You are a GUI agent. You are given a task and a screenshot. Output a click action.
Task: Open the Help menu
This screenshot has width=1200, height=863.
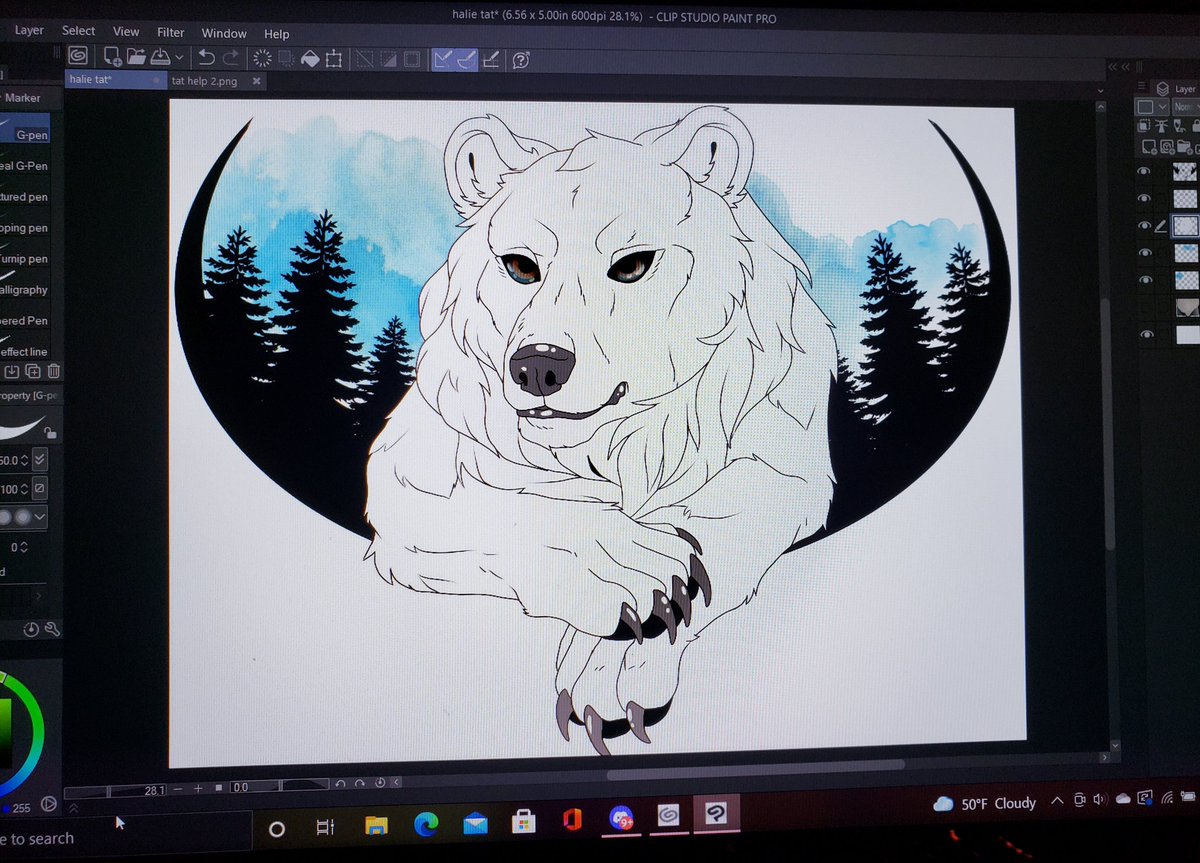click(x=277, y=34)
